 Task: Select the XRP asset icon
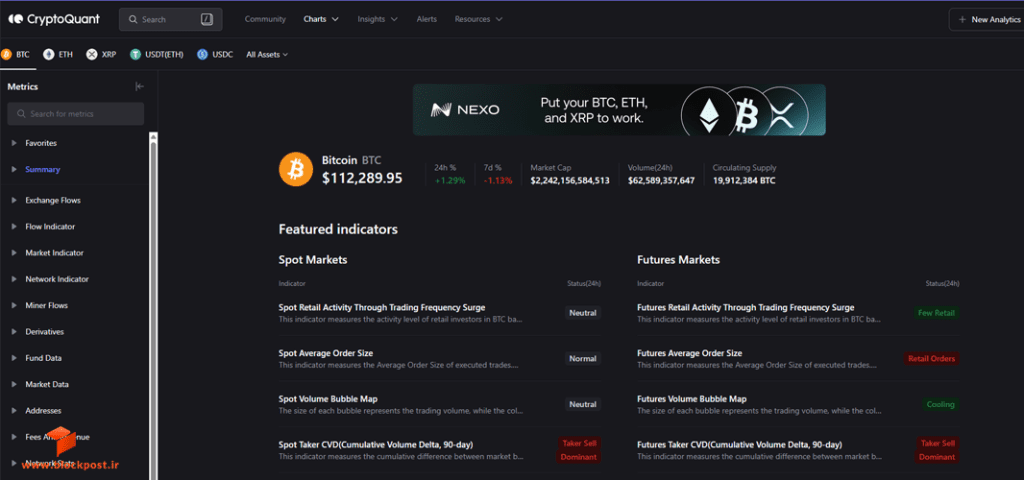(x=91, y=54)
